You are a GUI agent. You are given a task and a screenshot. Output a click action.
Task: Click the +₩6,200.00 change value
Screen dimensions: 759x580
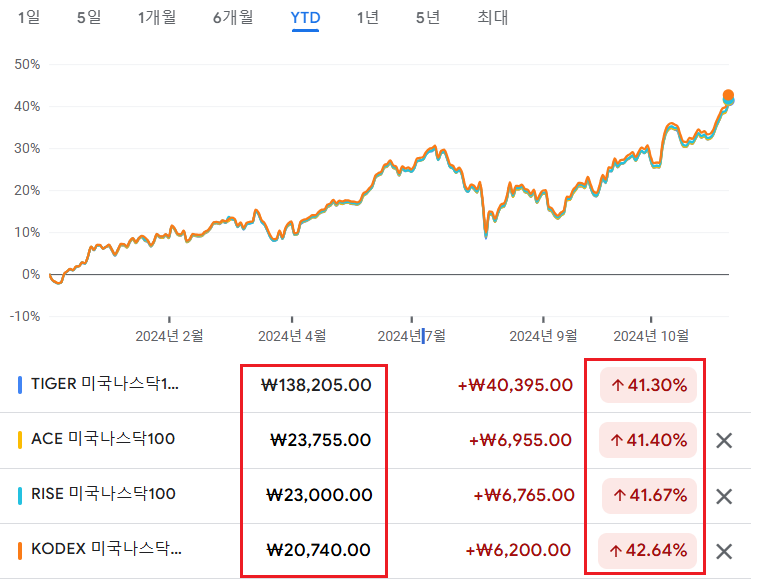(x=518, y=550)
